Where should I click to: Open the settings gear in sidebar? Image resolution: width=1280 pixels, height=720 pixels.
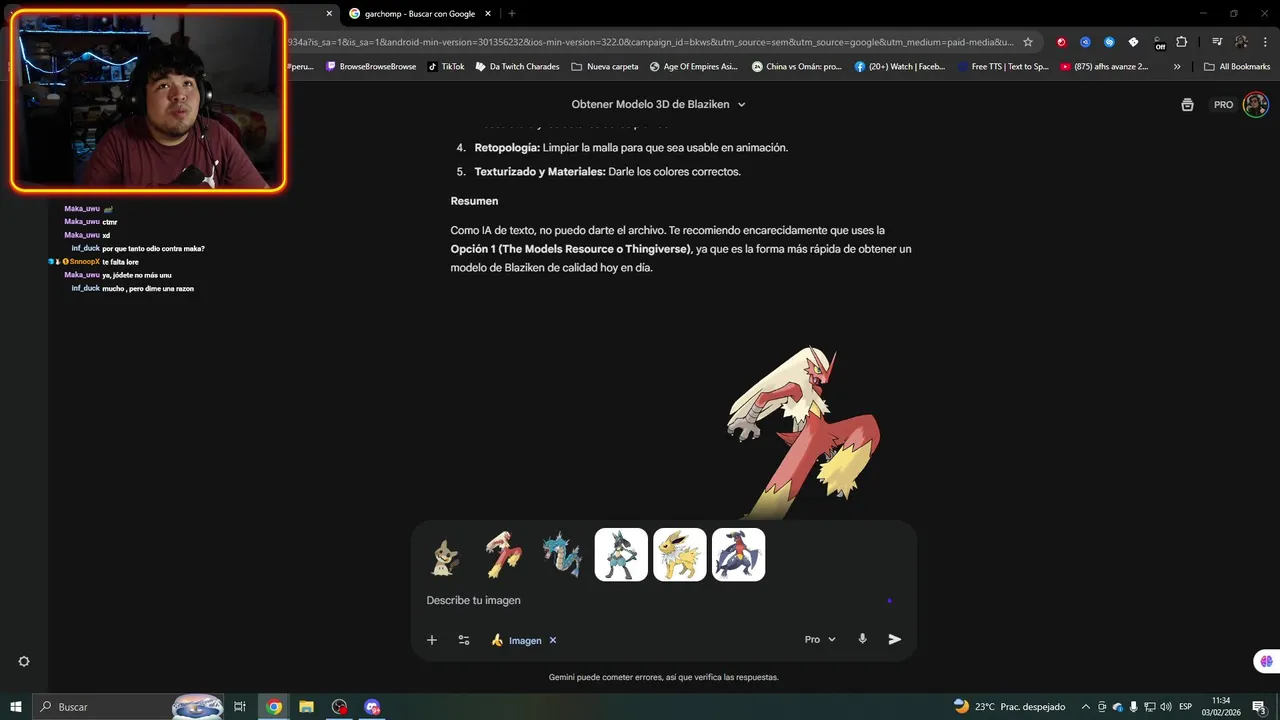pyautogui.click(x=24, y=661)
